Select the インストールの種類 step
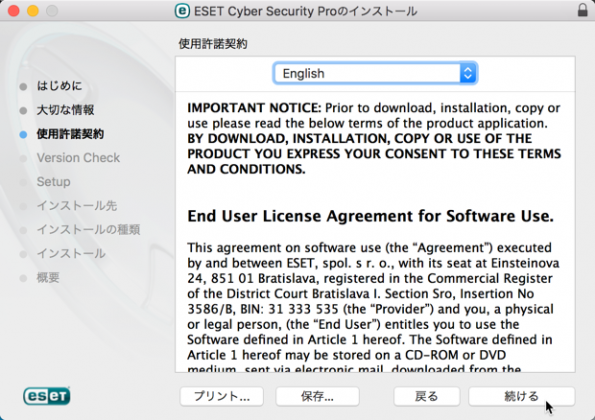The height and width of the screenshot is (420, 595). (x=88, y=230)
